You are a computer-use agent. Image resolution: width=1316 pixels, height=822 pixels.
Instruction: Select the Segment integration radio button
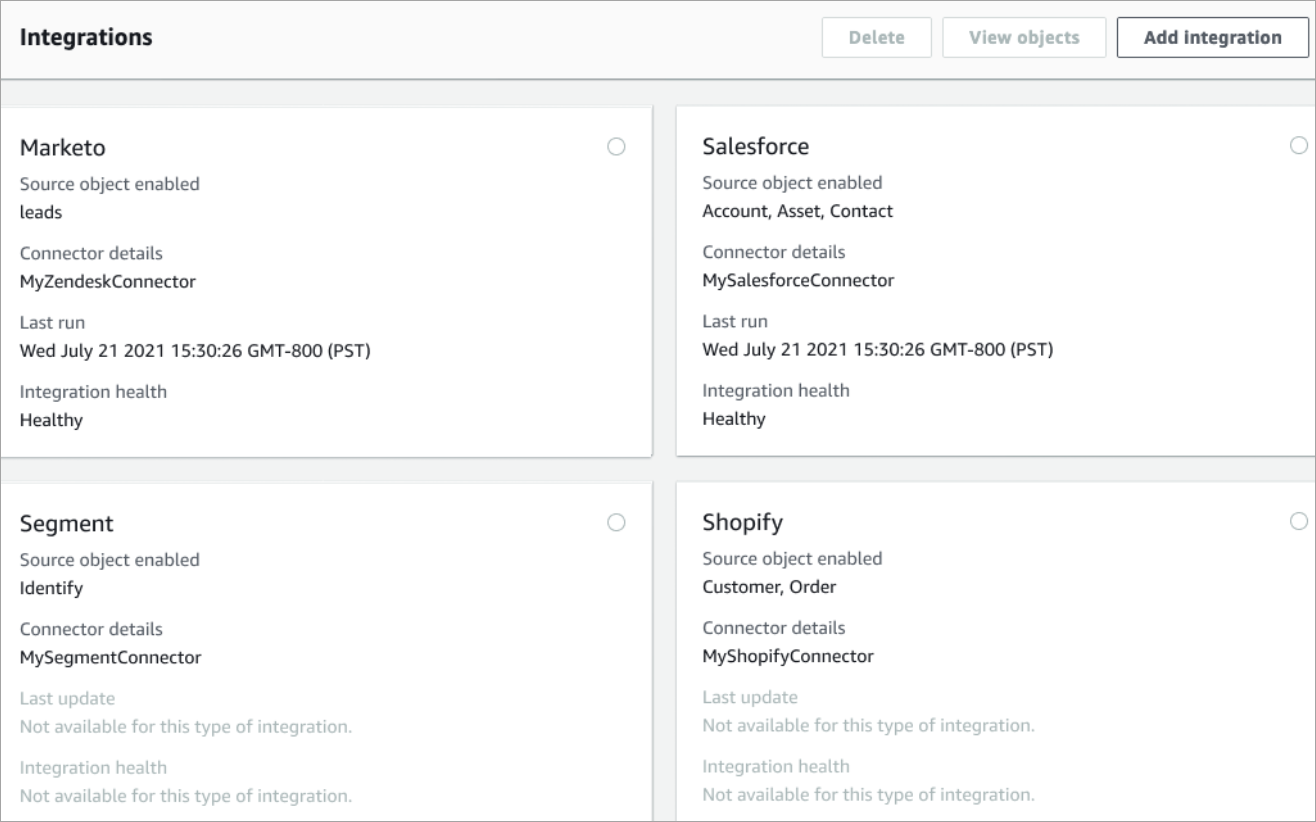(x=617, y=522)
